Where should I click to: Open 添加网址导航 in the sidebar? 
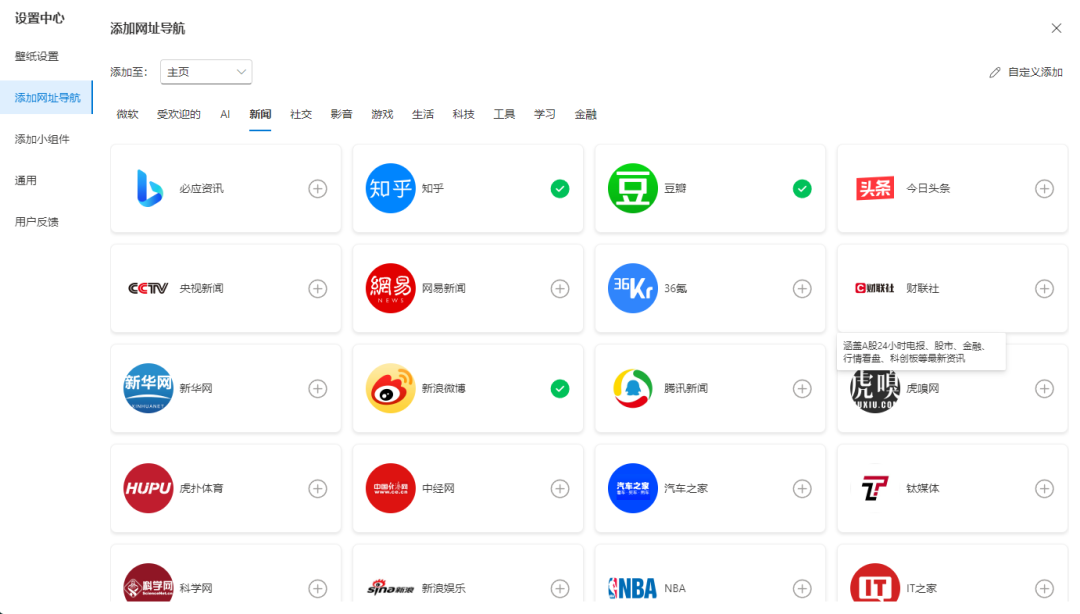point(46,98)
